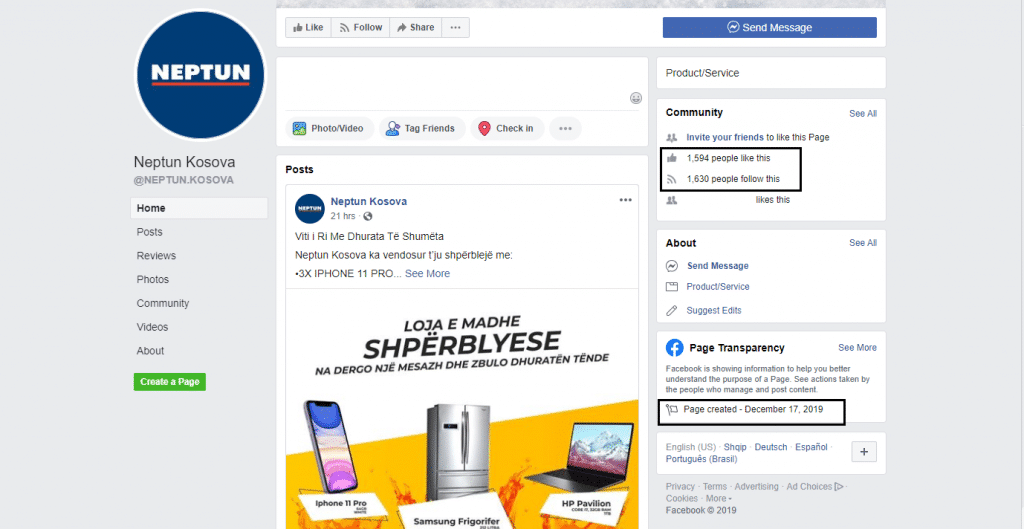Share the Neptun Kosova page

tap(416, 27)
